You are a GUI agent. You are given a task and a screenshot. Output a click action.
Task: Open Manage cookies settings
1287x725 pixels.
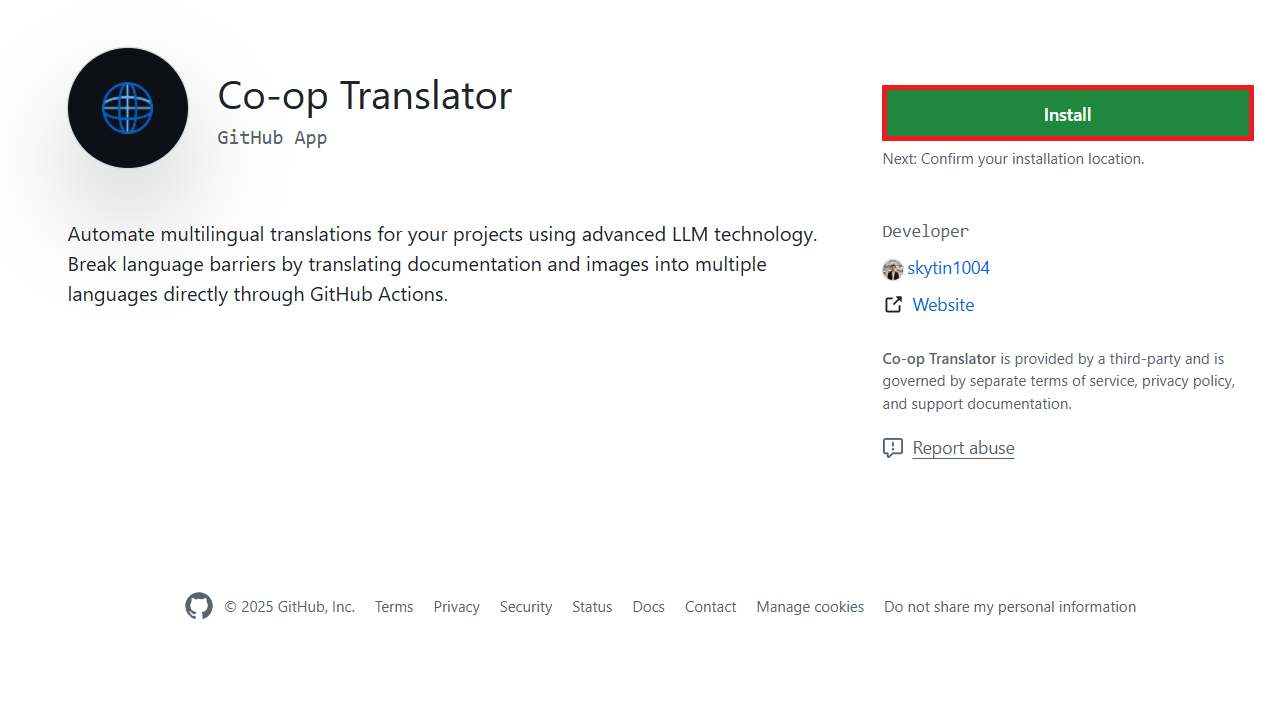tap(810, 607)
